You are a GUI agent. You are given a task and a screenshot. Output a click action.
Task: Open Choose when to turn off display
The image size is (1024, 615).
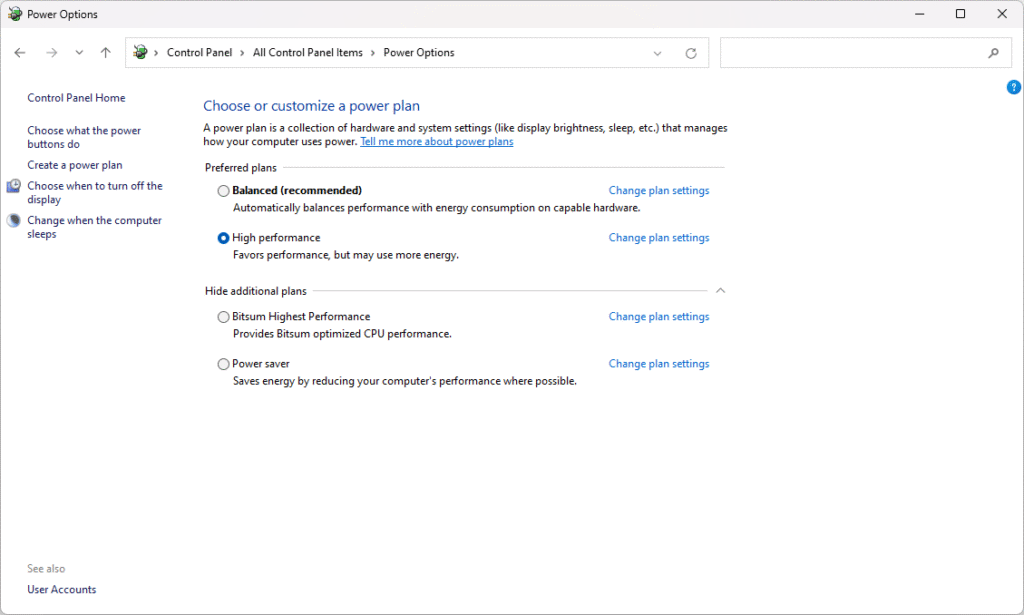95,193
